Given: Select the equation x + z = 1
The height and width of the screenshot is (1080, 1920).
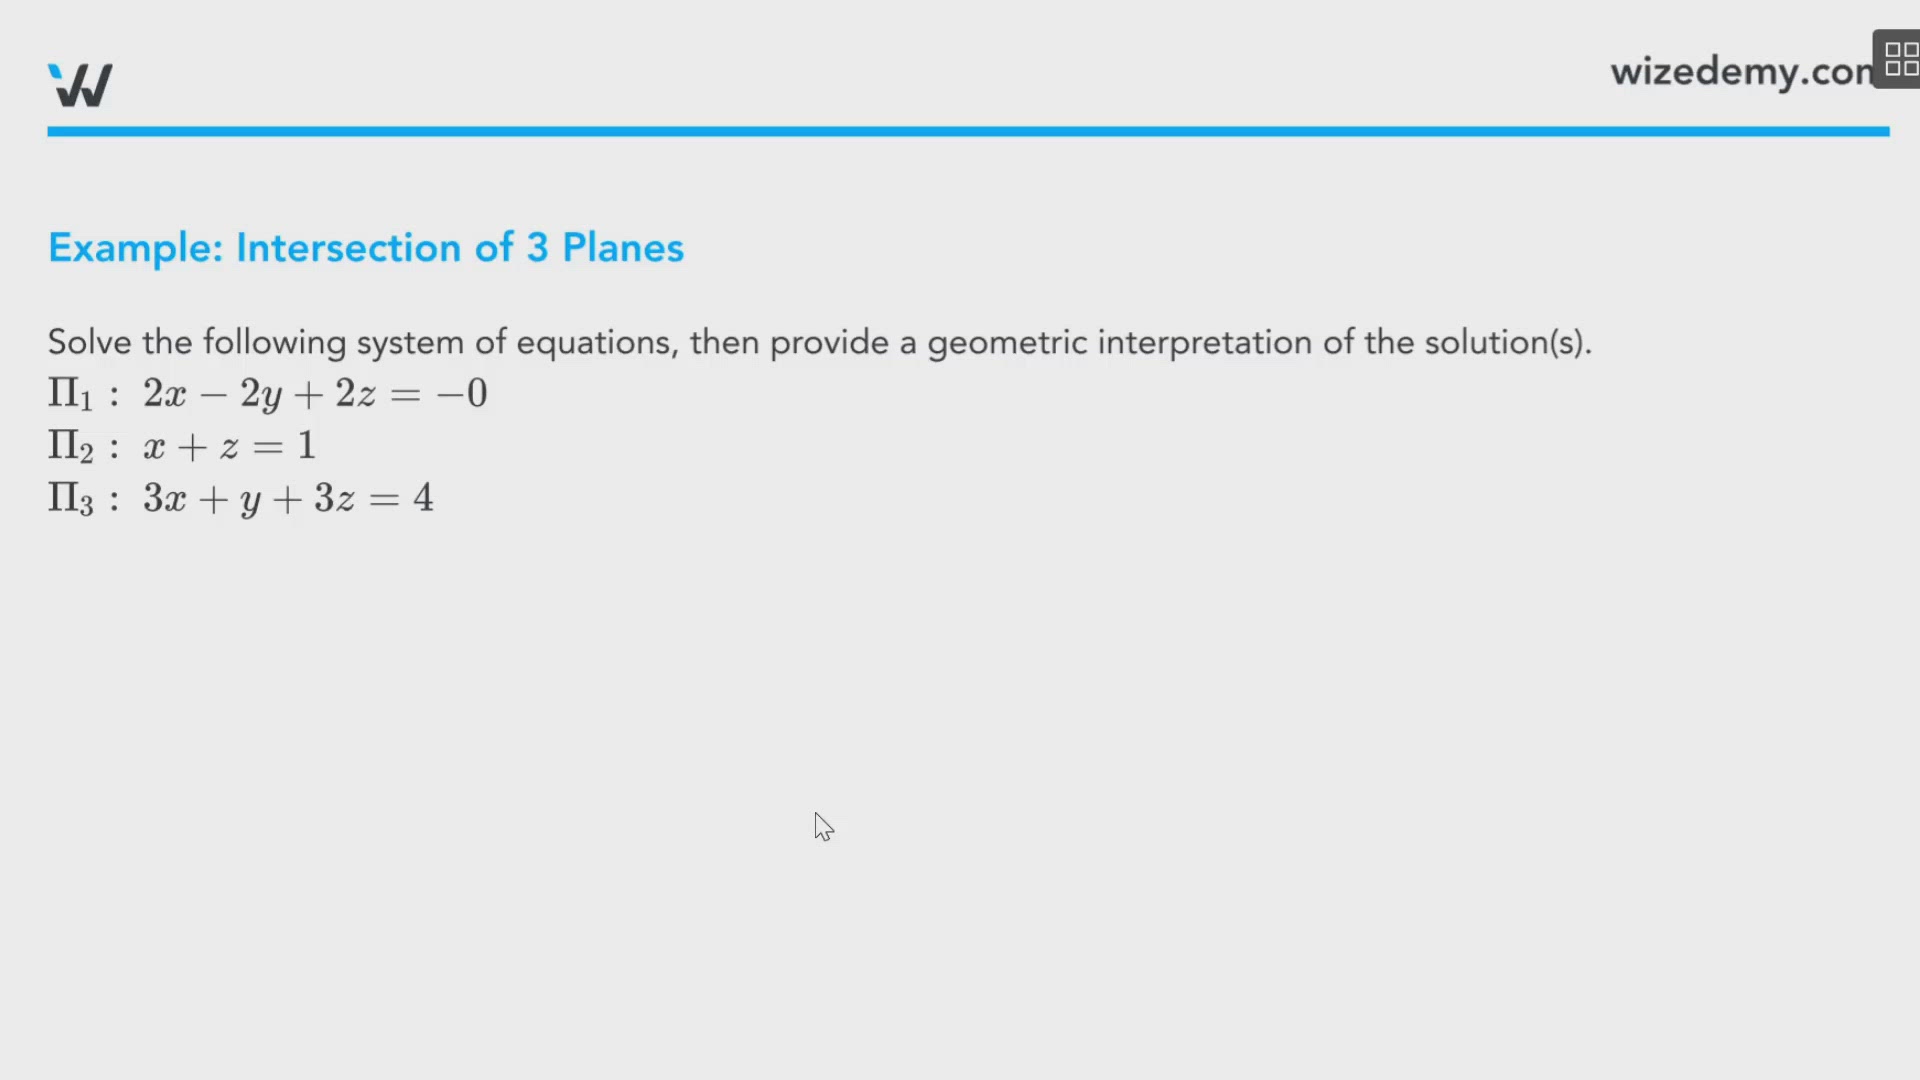Looking at the screenshot, I should tap(229, 446).
